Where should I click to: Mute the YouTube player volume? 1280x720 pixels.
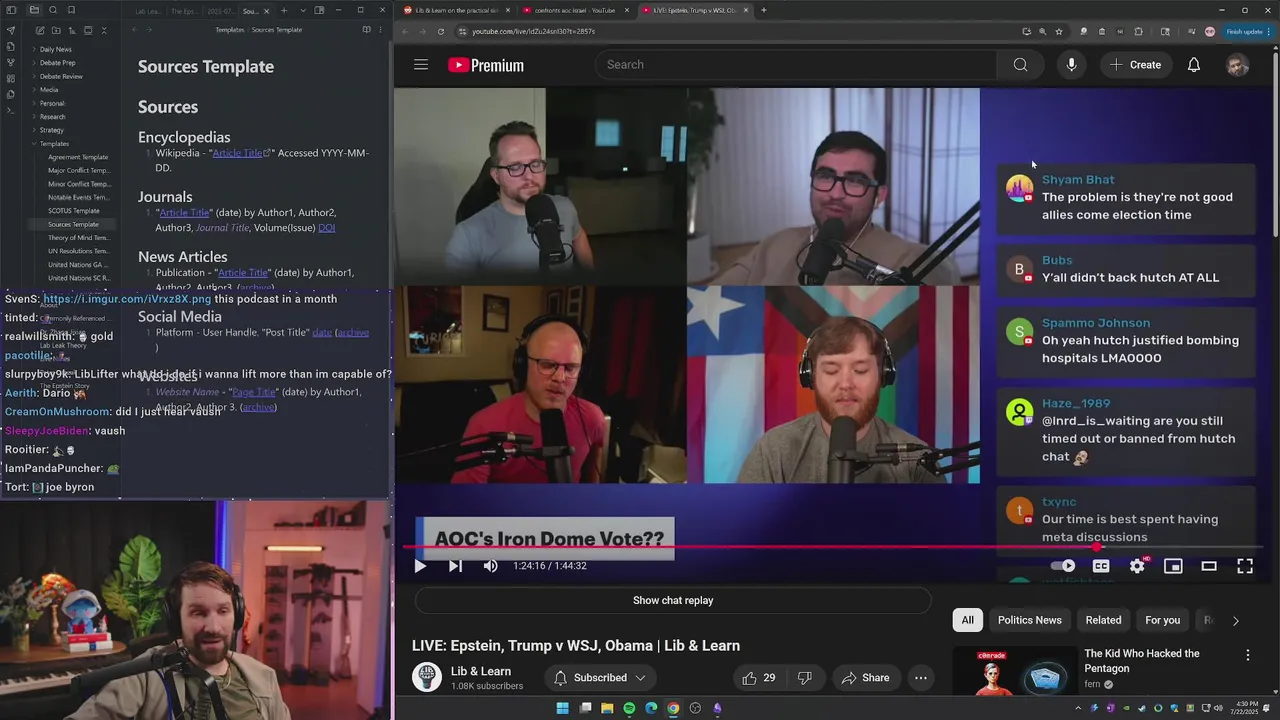click(490, 566)
